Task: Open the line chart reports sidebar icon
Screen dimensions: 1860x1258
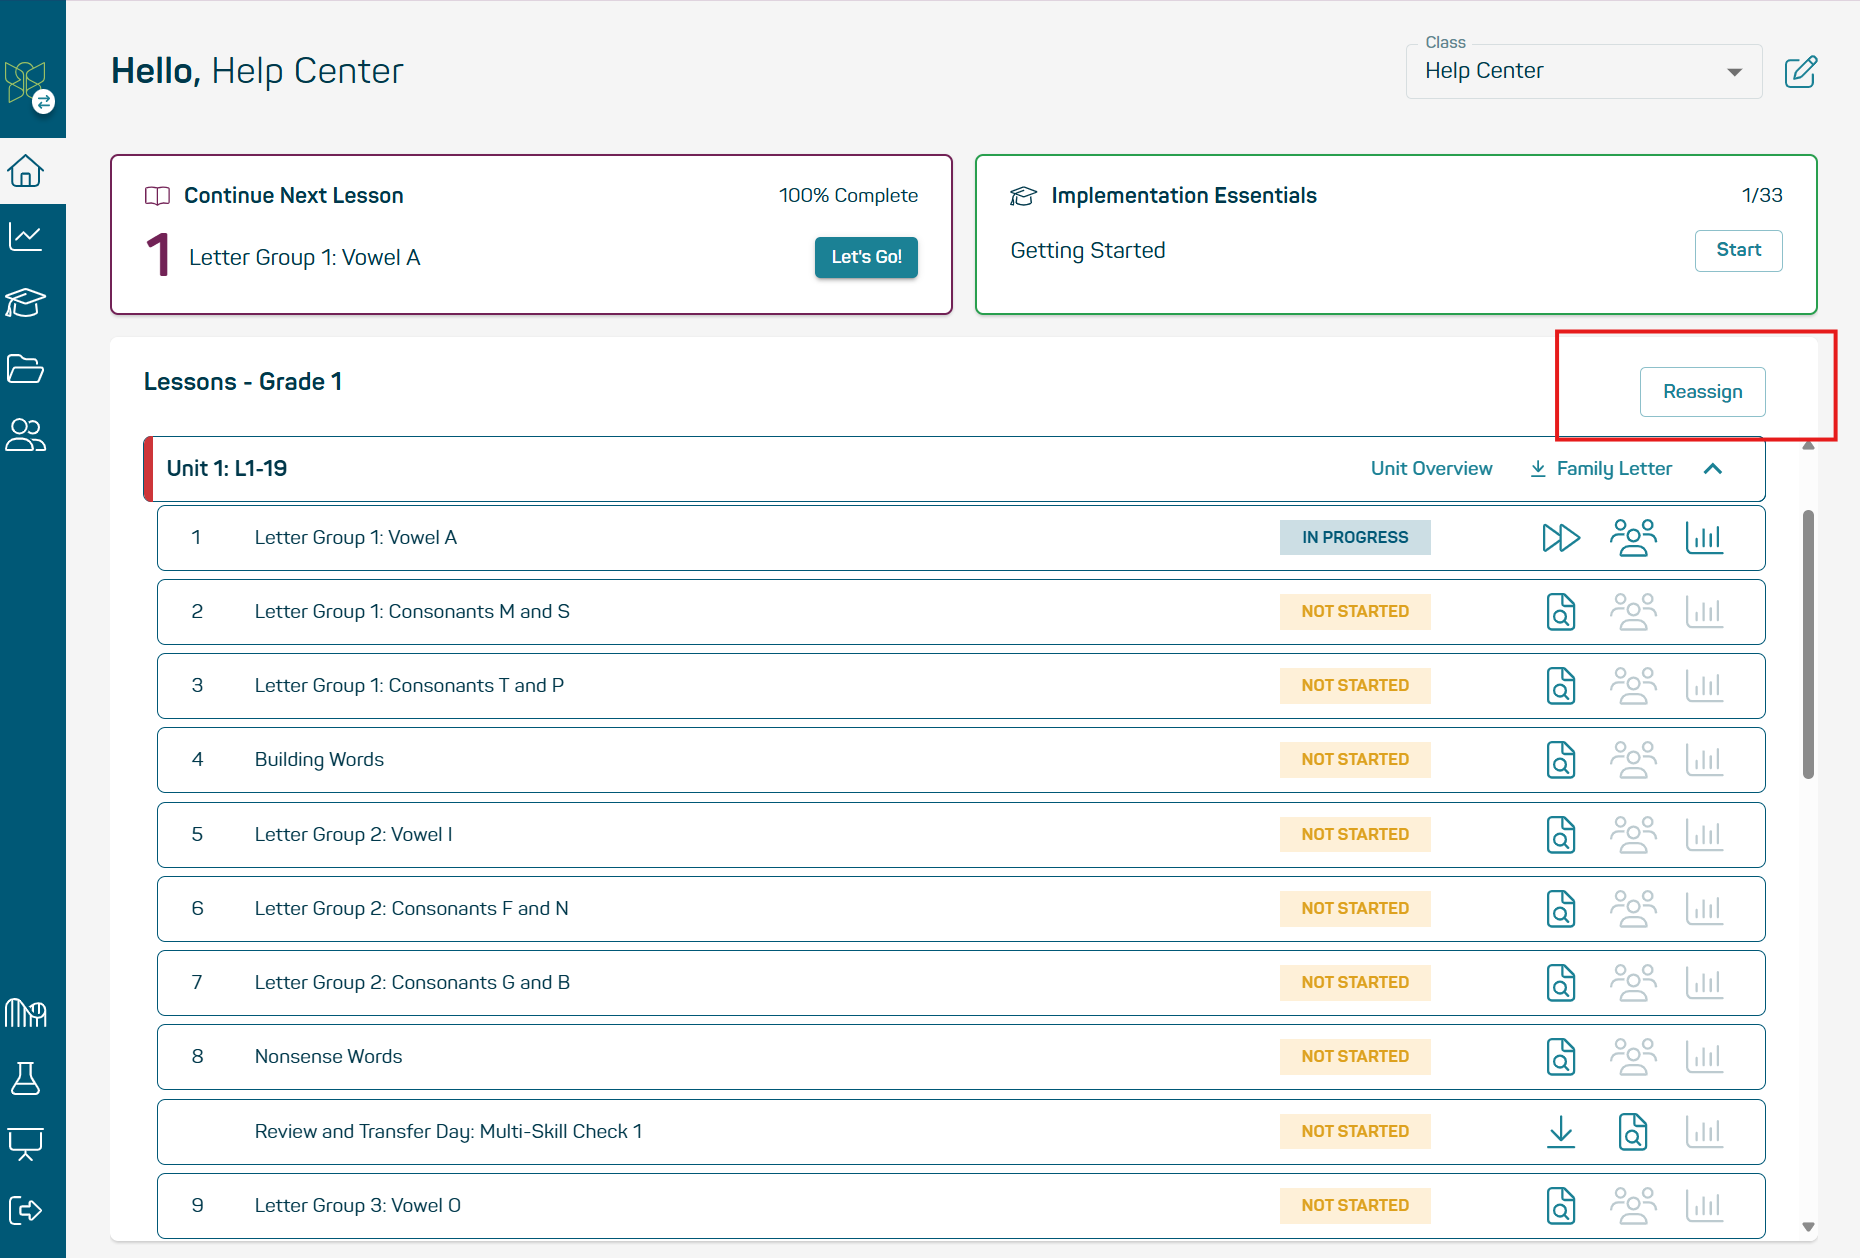Action: pos(25,237)
